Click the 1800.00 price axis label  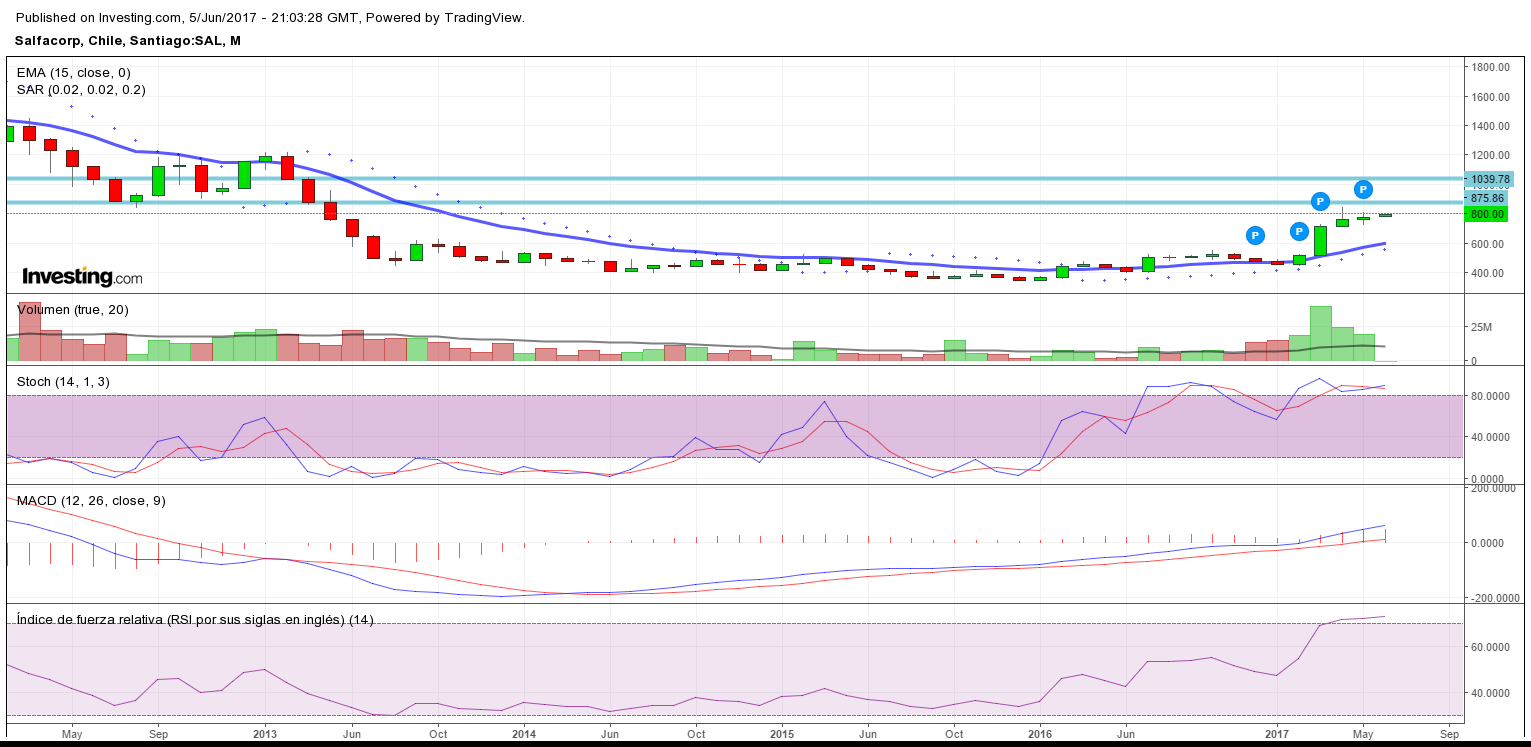tap(1490, 67)
